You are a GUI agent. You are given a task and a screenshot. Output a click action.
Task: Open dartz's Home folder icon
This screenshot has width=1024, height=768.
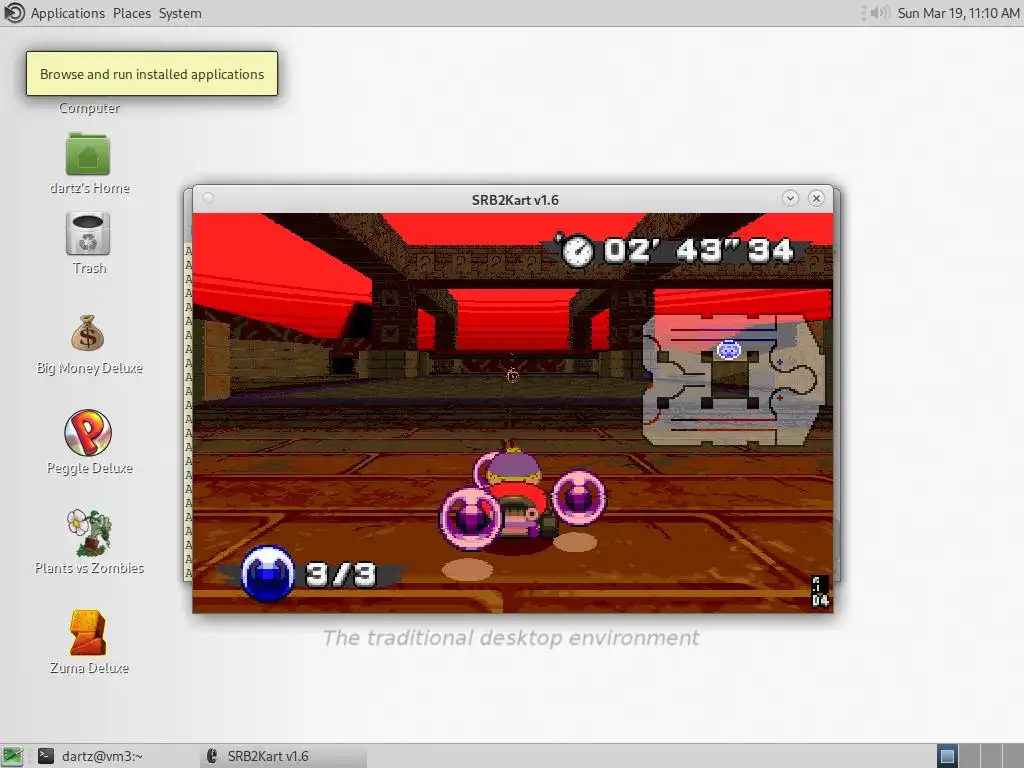coord(88,155)
